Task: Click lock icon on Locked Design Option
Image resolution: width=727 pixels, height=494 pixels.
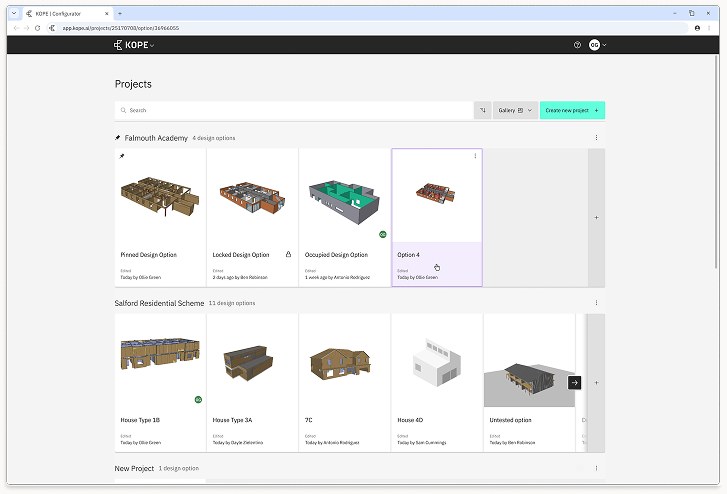Action: [288, 254]
